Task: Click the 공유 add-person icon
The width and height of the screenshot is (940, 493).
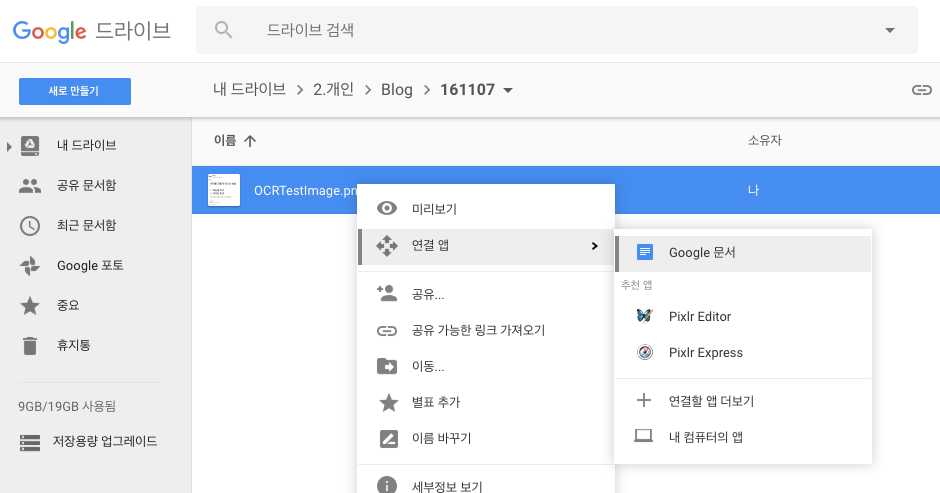Action: [387, 293]
